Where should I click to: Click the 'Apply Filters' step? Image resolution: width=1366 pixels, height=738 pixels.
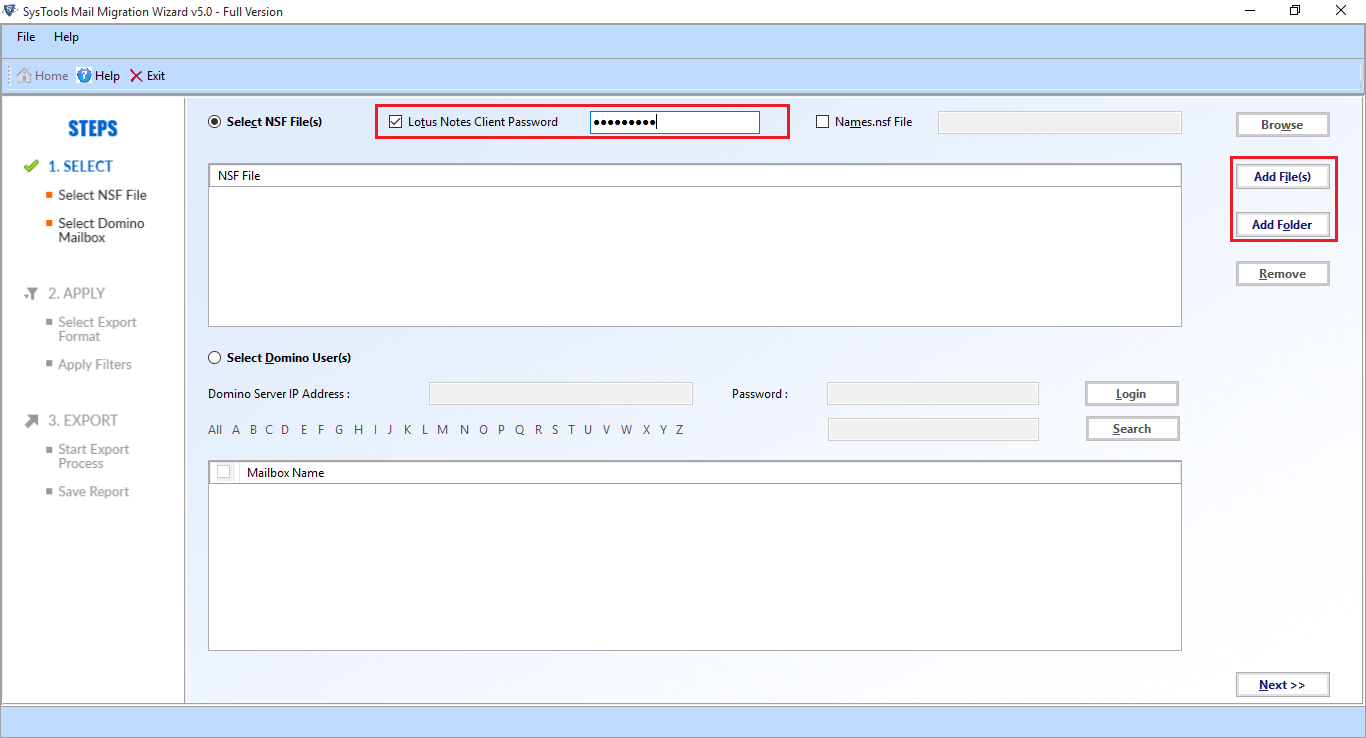(94, 364)
